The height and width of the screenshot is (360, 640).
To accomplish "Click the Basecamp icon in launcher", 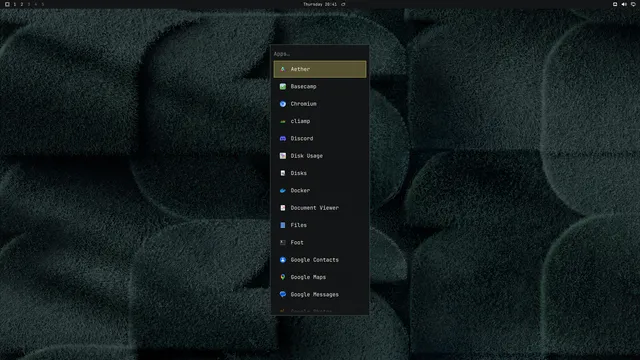I will point(283,87).
